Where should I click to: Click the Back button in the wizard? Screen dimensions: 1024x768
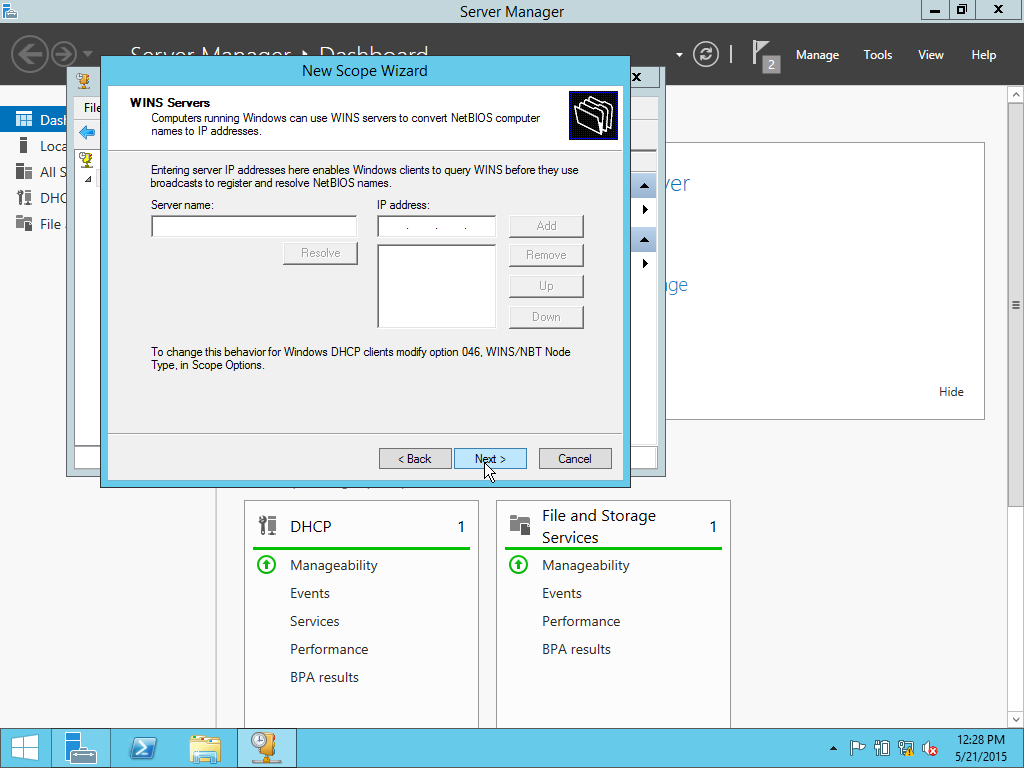[x=415, y=458]
